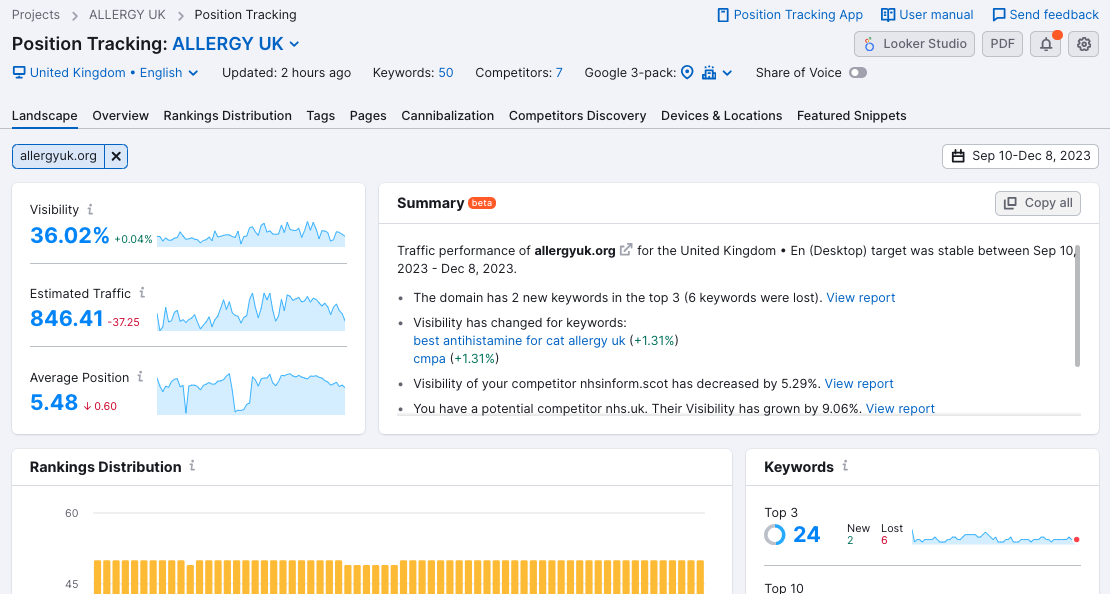Screen dimensions: 1110x594
Task: Open the Looker Studio integration
Action: (914, 44)
